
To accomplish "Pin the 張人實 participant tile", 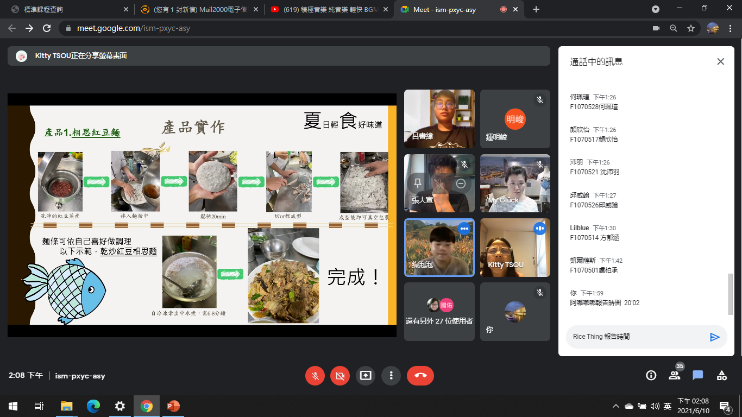I will click(417, 183).
